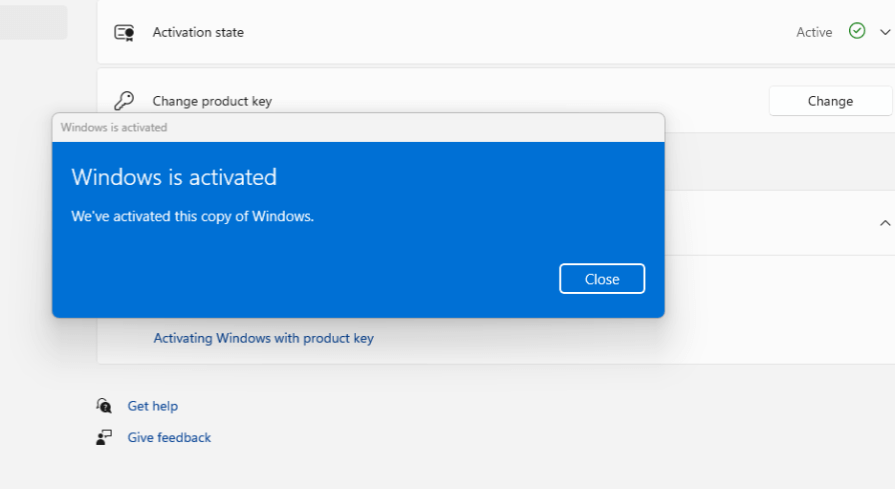
Task: Collapse the section using the up chevron
Action: pyautogui.click(x=884, y=223)
